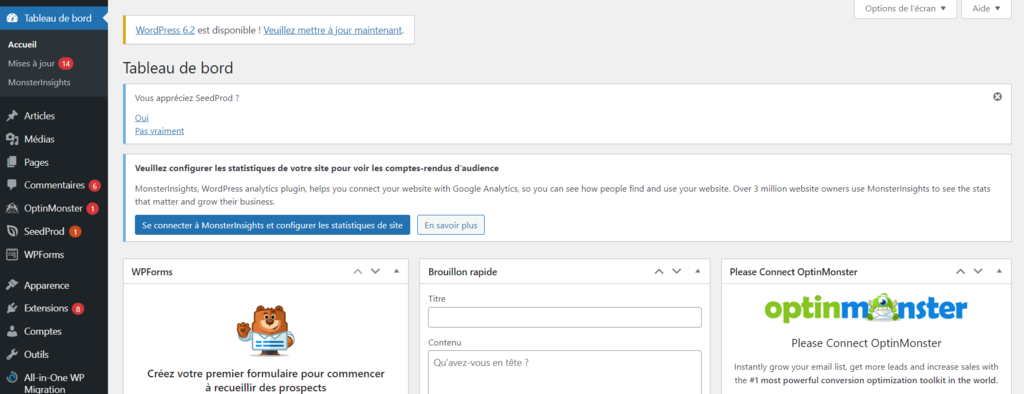Viewport: 1024px width, 394px height.
Task: Click Se connecter à MonsterInsights button
Action: pos(272,225)
